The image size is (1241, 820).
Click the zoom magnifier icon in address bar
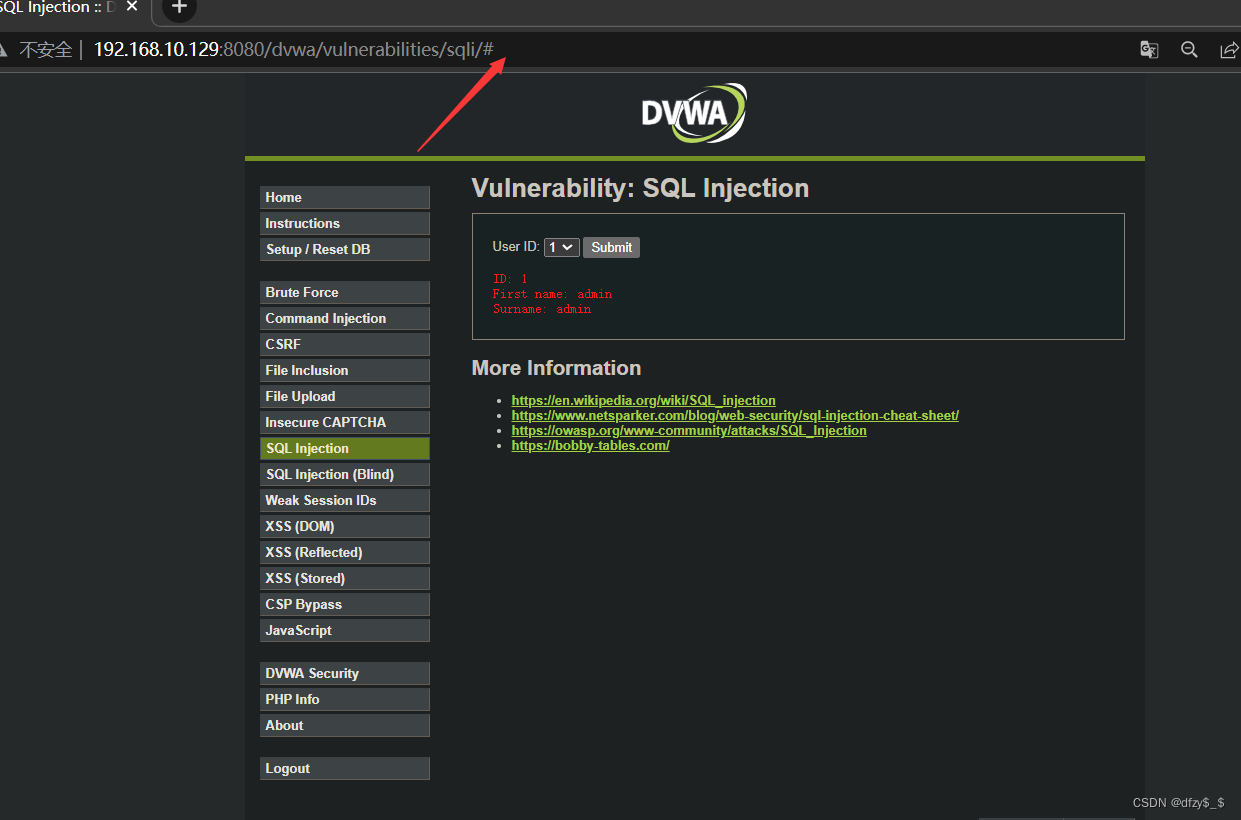coord(1189,50)
